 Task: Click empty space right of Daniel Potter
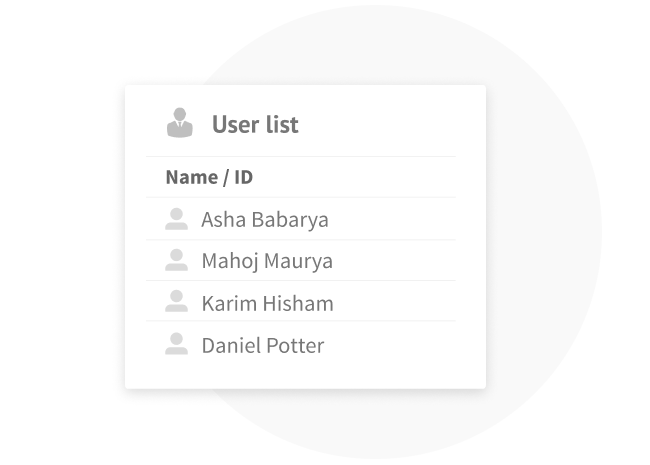tap(400, 346)
